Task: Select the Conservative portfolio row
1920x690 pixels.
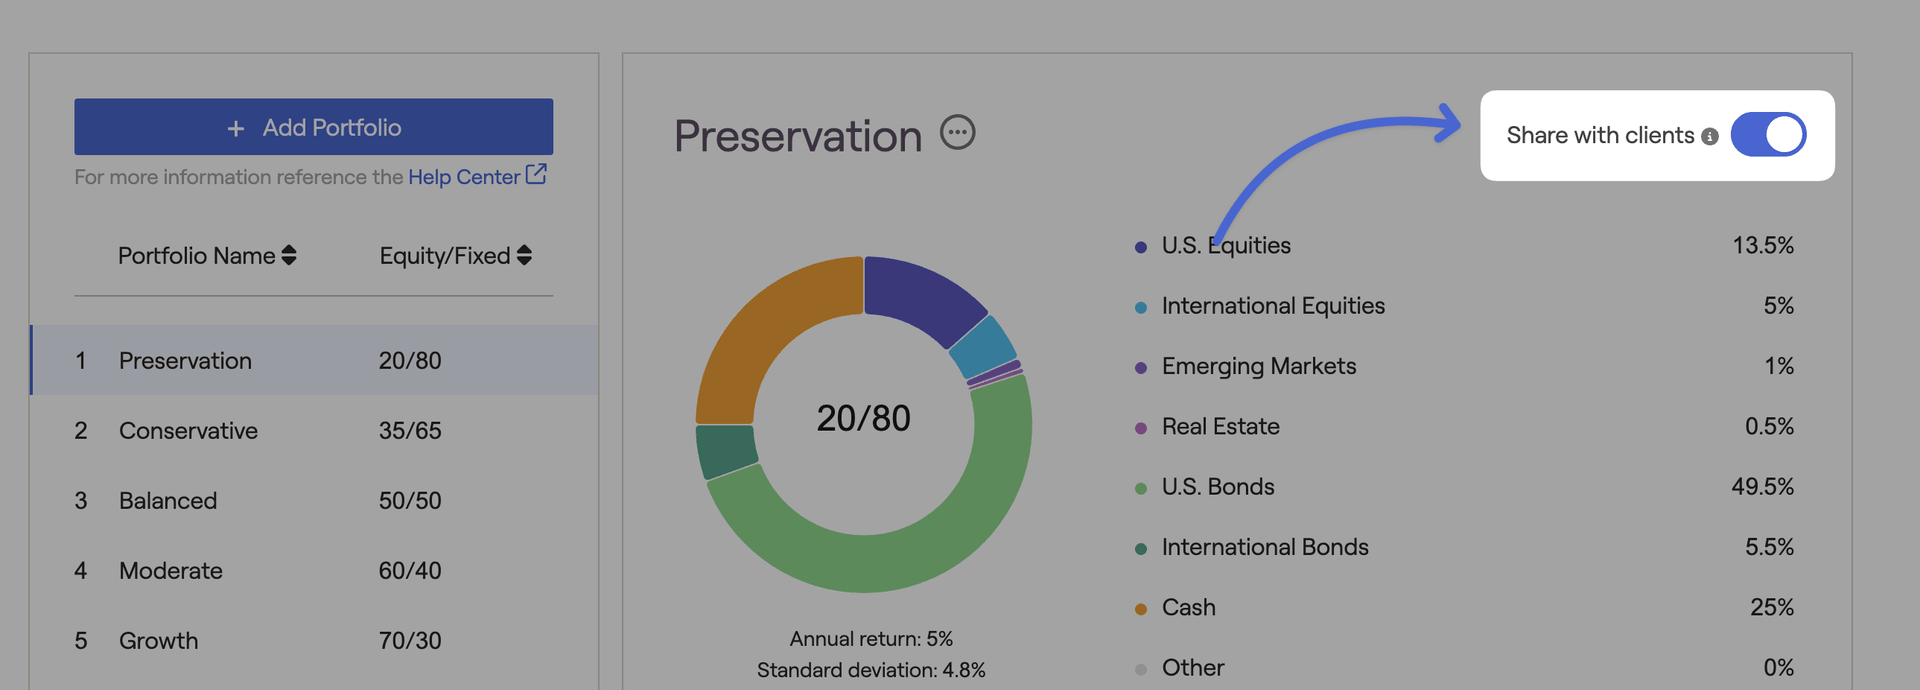Action: pos(313,431)
